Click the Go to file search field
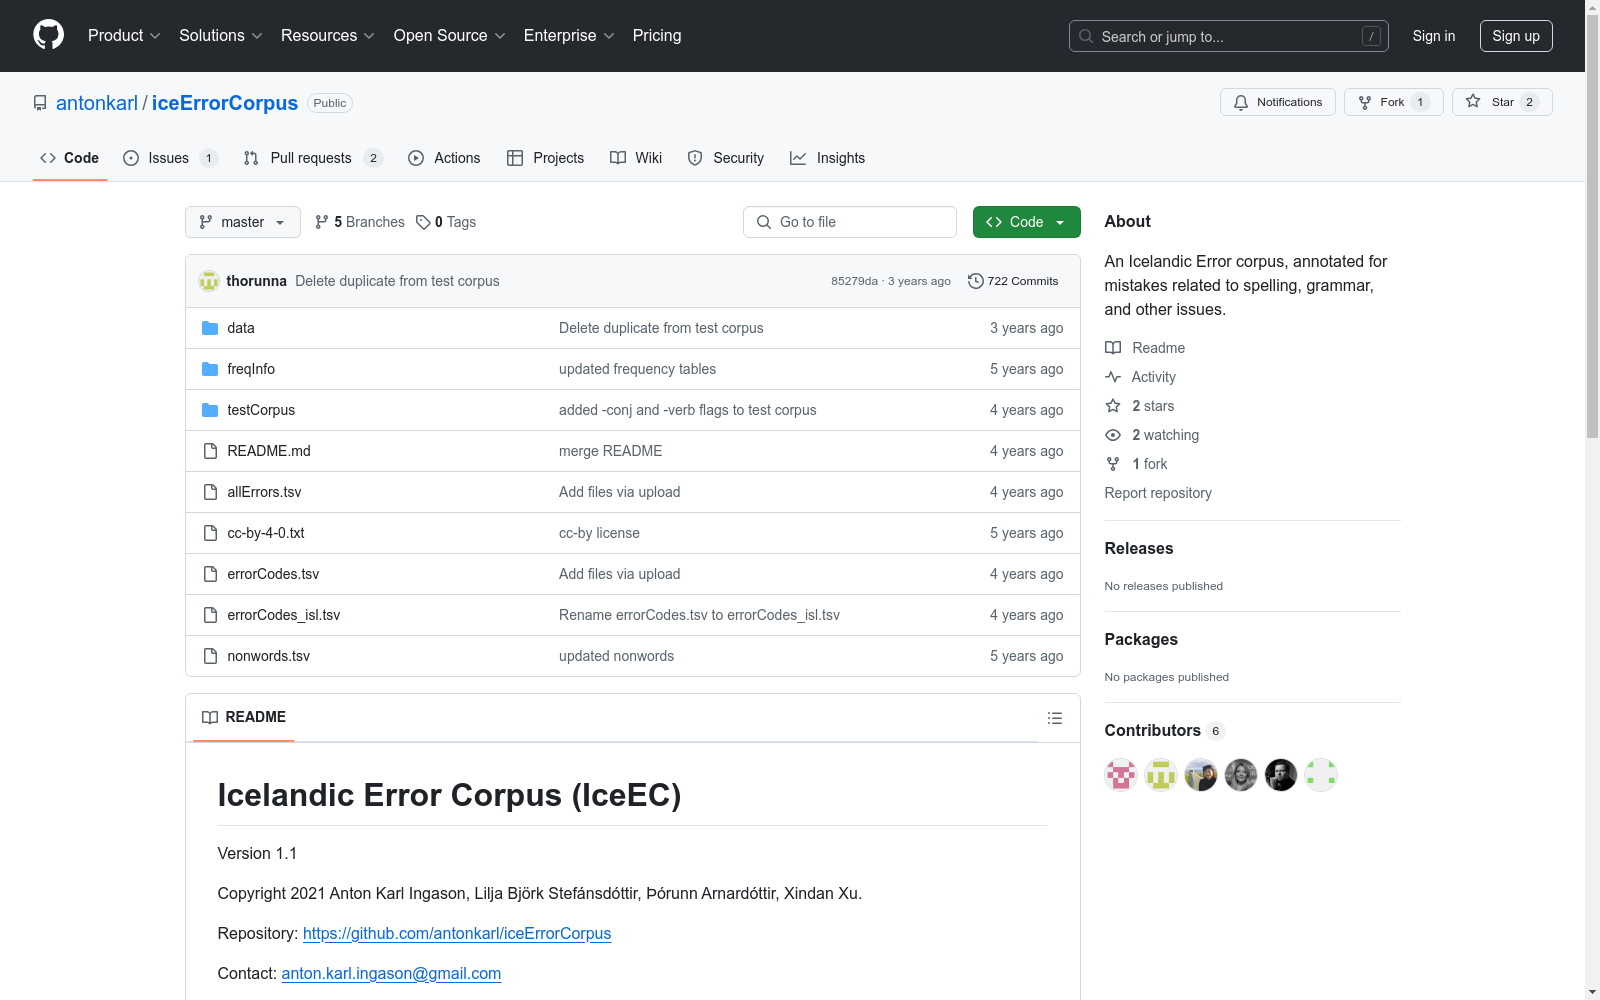This screenshot has width=1600, height=1000. [850, 222]
